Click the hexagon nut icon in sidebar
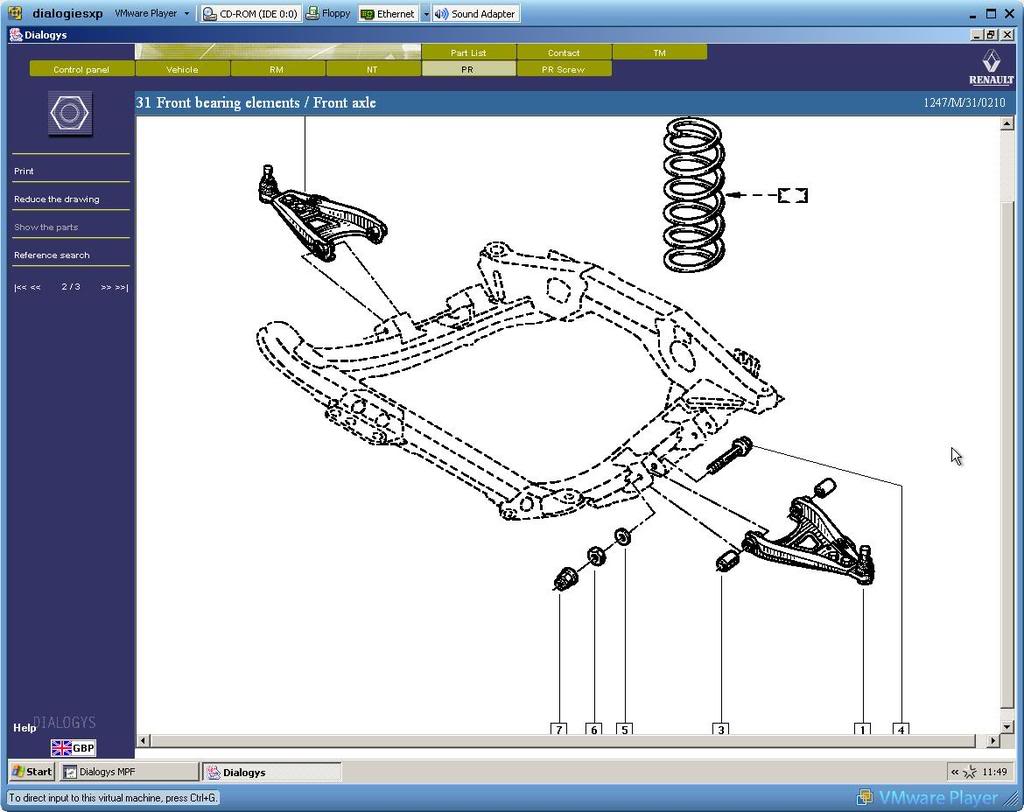Image resolution: width=1024 pixels, height=812 pixels. pos(69,113)
